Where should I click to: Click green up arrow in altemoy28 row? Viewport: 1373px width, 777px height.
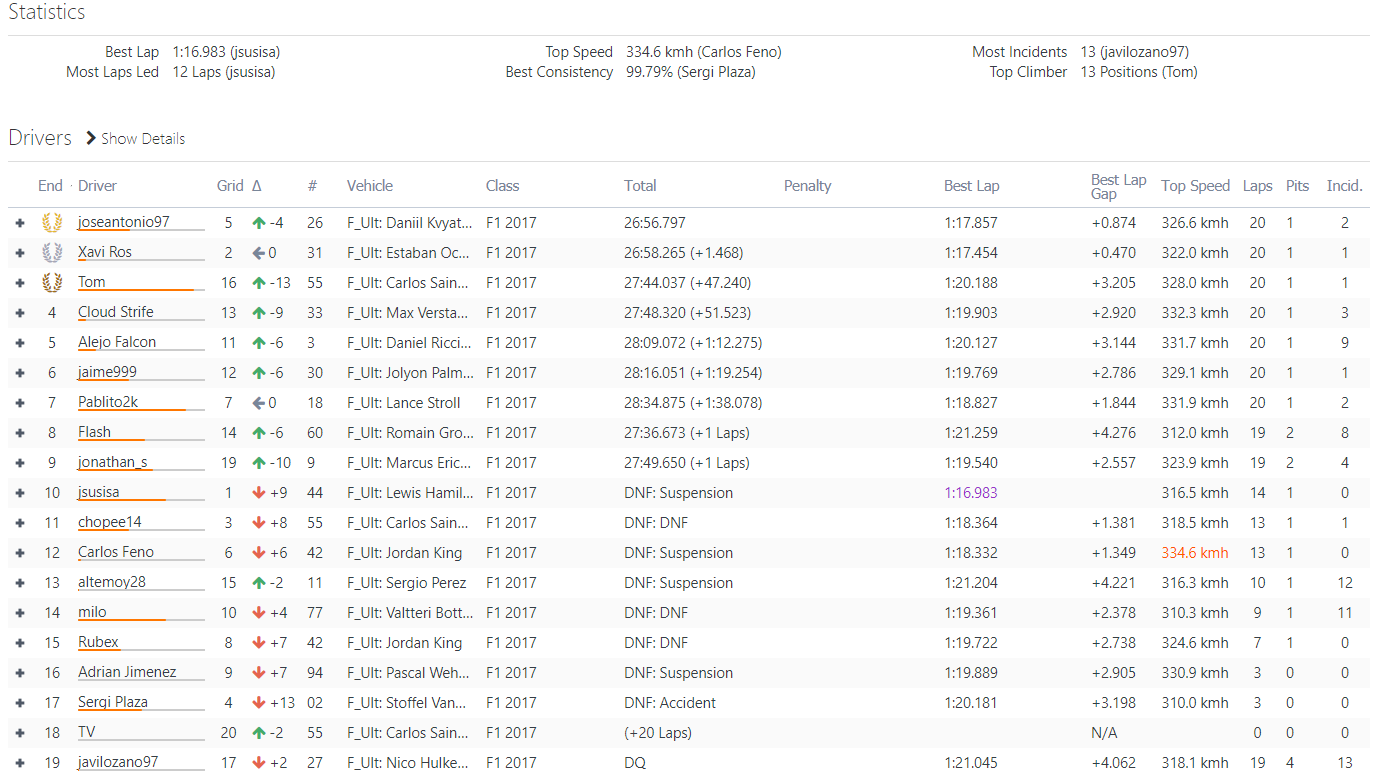(x=258, y=583)
